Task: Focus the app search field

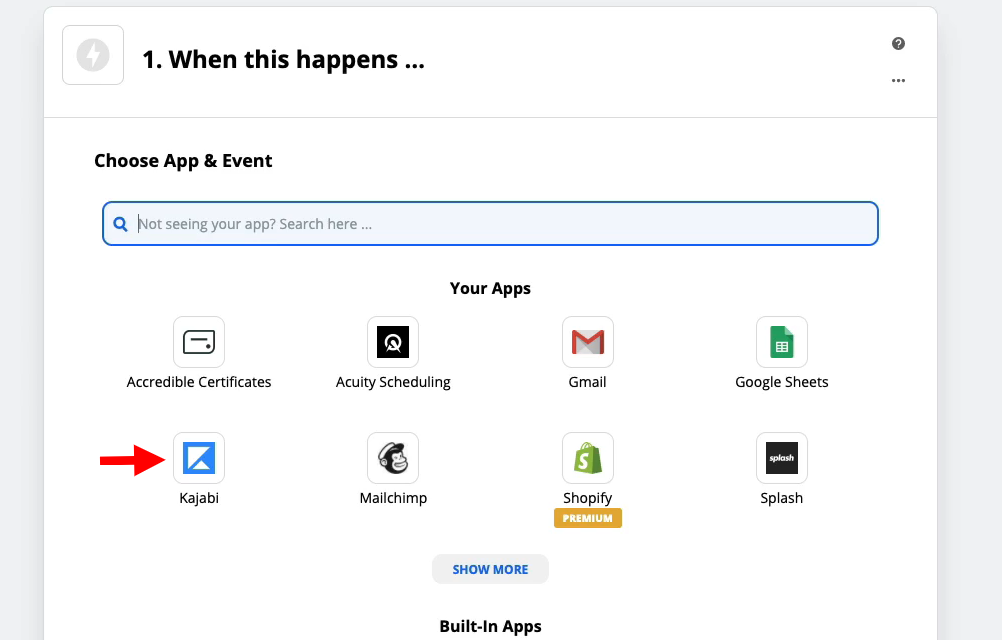Action: (490, 224)
